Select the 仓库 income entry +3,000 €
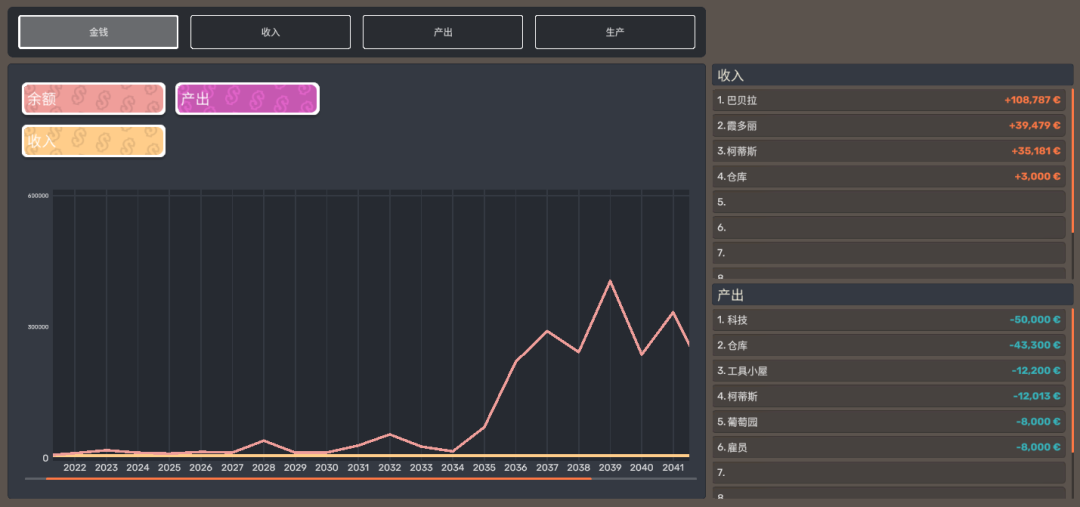1080x507 pixels. click(889, 177)
